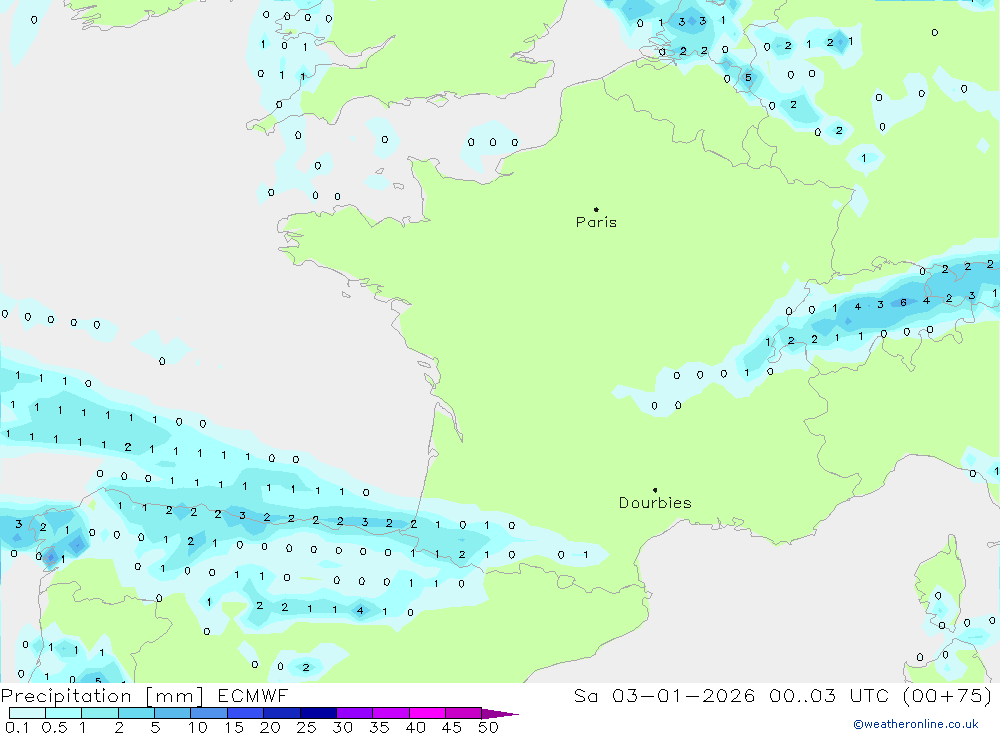Click the Dourbies location dot marker
The height and width of the screenshot is (733, 1000).
click(655, 490)
